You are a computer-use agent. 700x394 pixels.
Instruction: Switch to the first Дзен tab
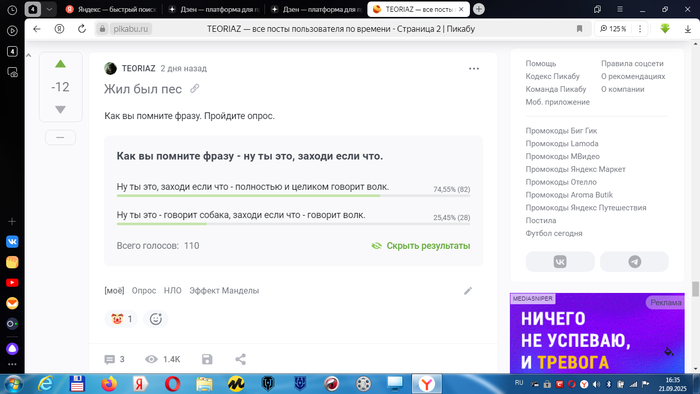213,9
